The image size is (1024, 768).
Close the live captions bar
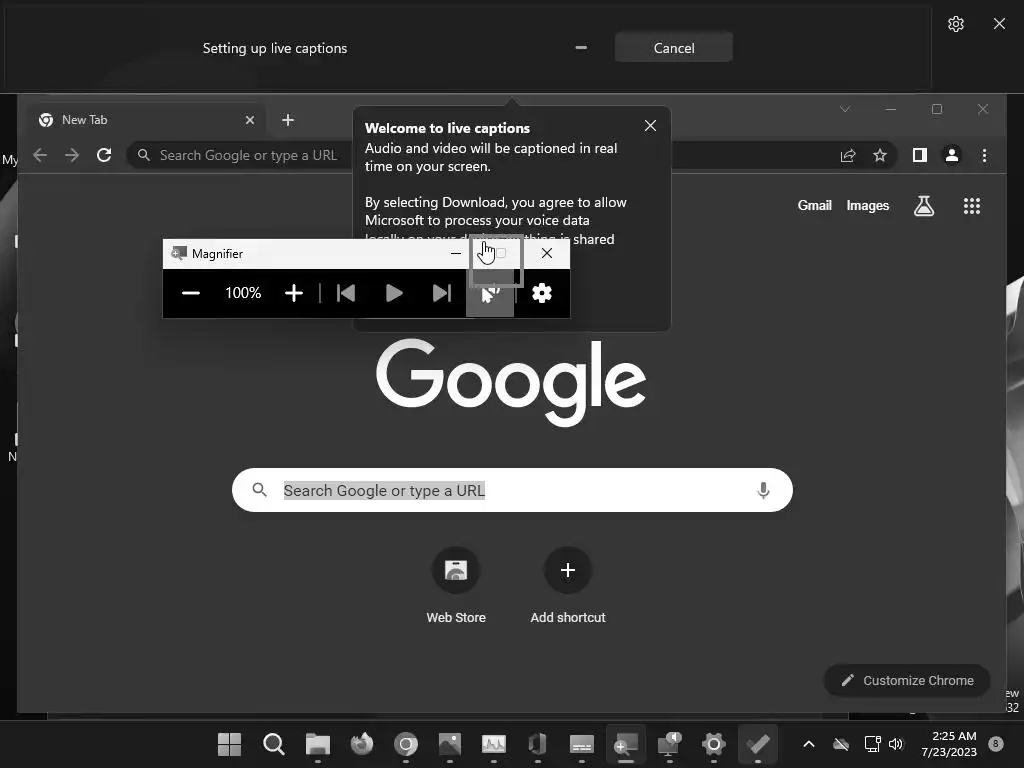click(x=999, y=24)
